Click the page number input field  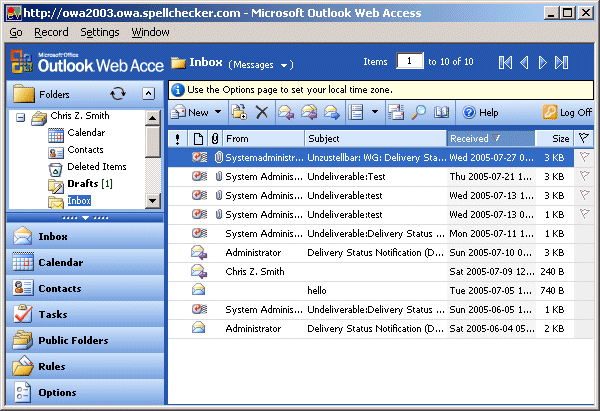click(409, 63)
